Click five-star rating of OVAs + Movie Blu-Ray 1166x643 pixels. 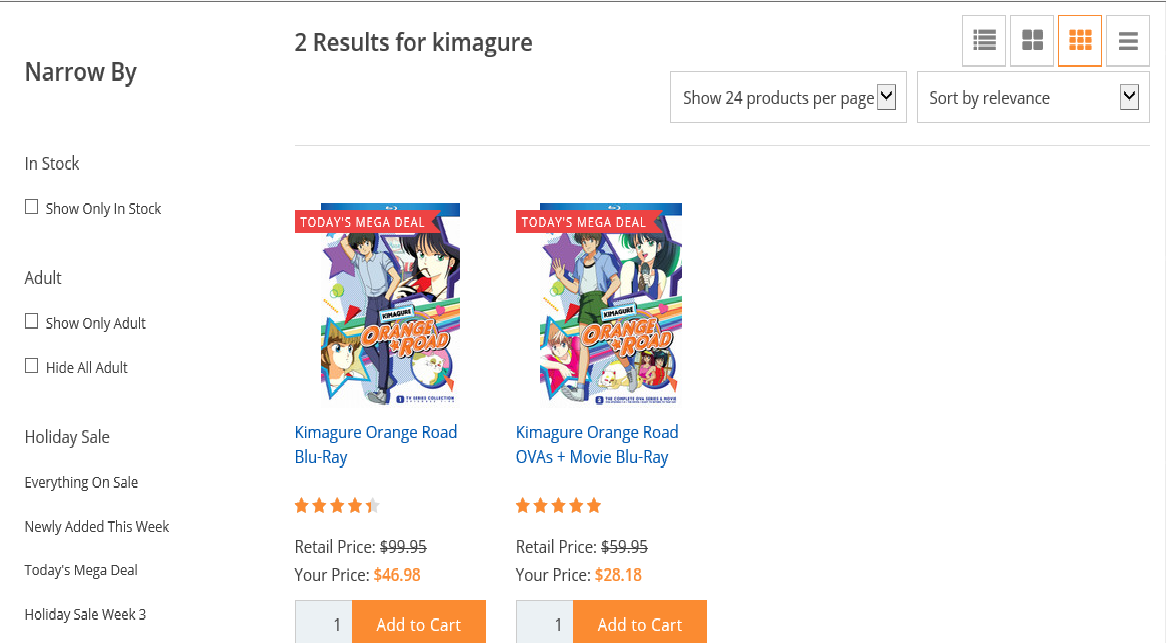(558, 506)
